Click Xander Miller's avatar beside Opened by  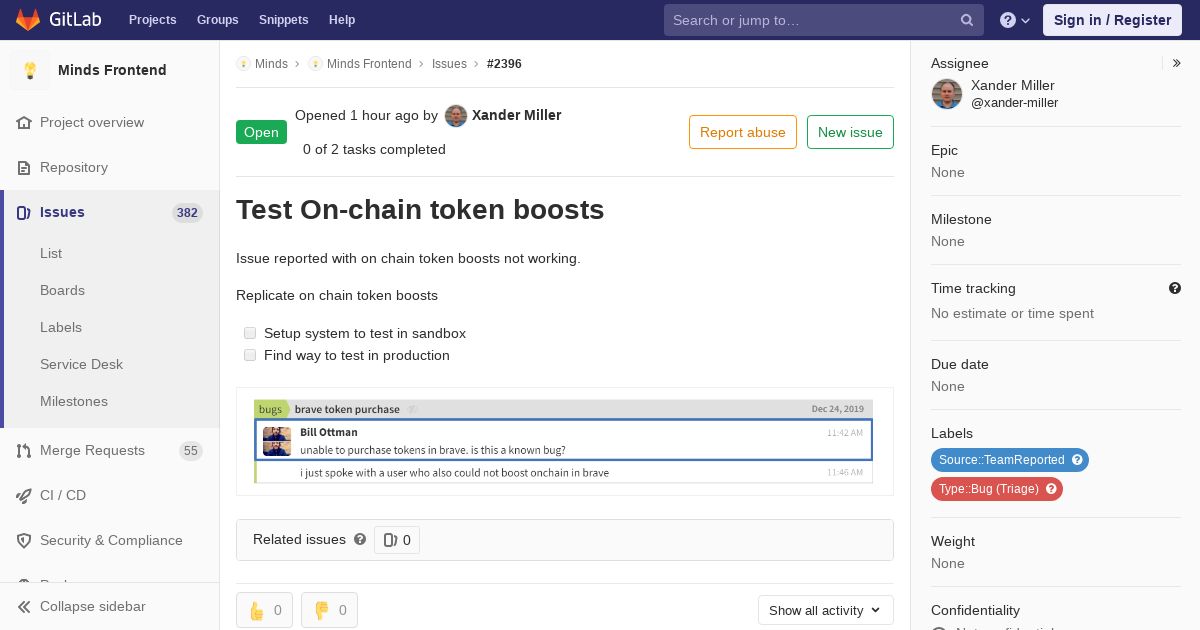coord(456,116)
